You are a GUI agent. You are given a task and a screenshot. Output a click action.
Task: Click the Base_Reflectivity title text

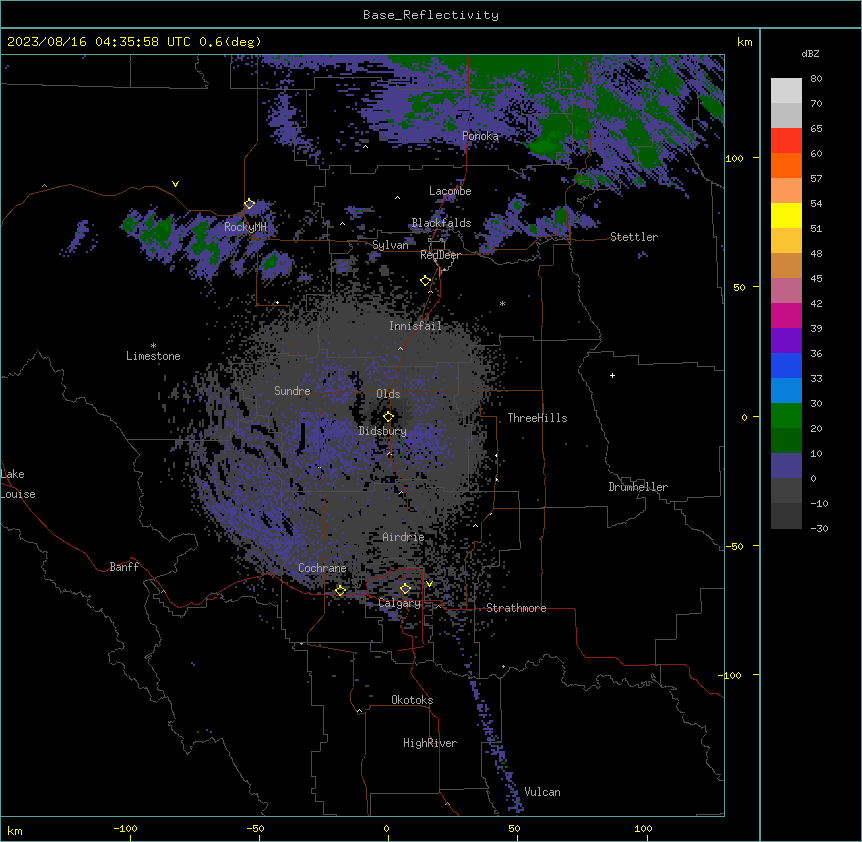[431, 15]
